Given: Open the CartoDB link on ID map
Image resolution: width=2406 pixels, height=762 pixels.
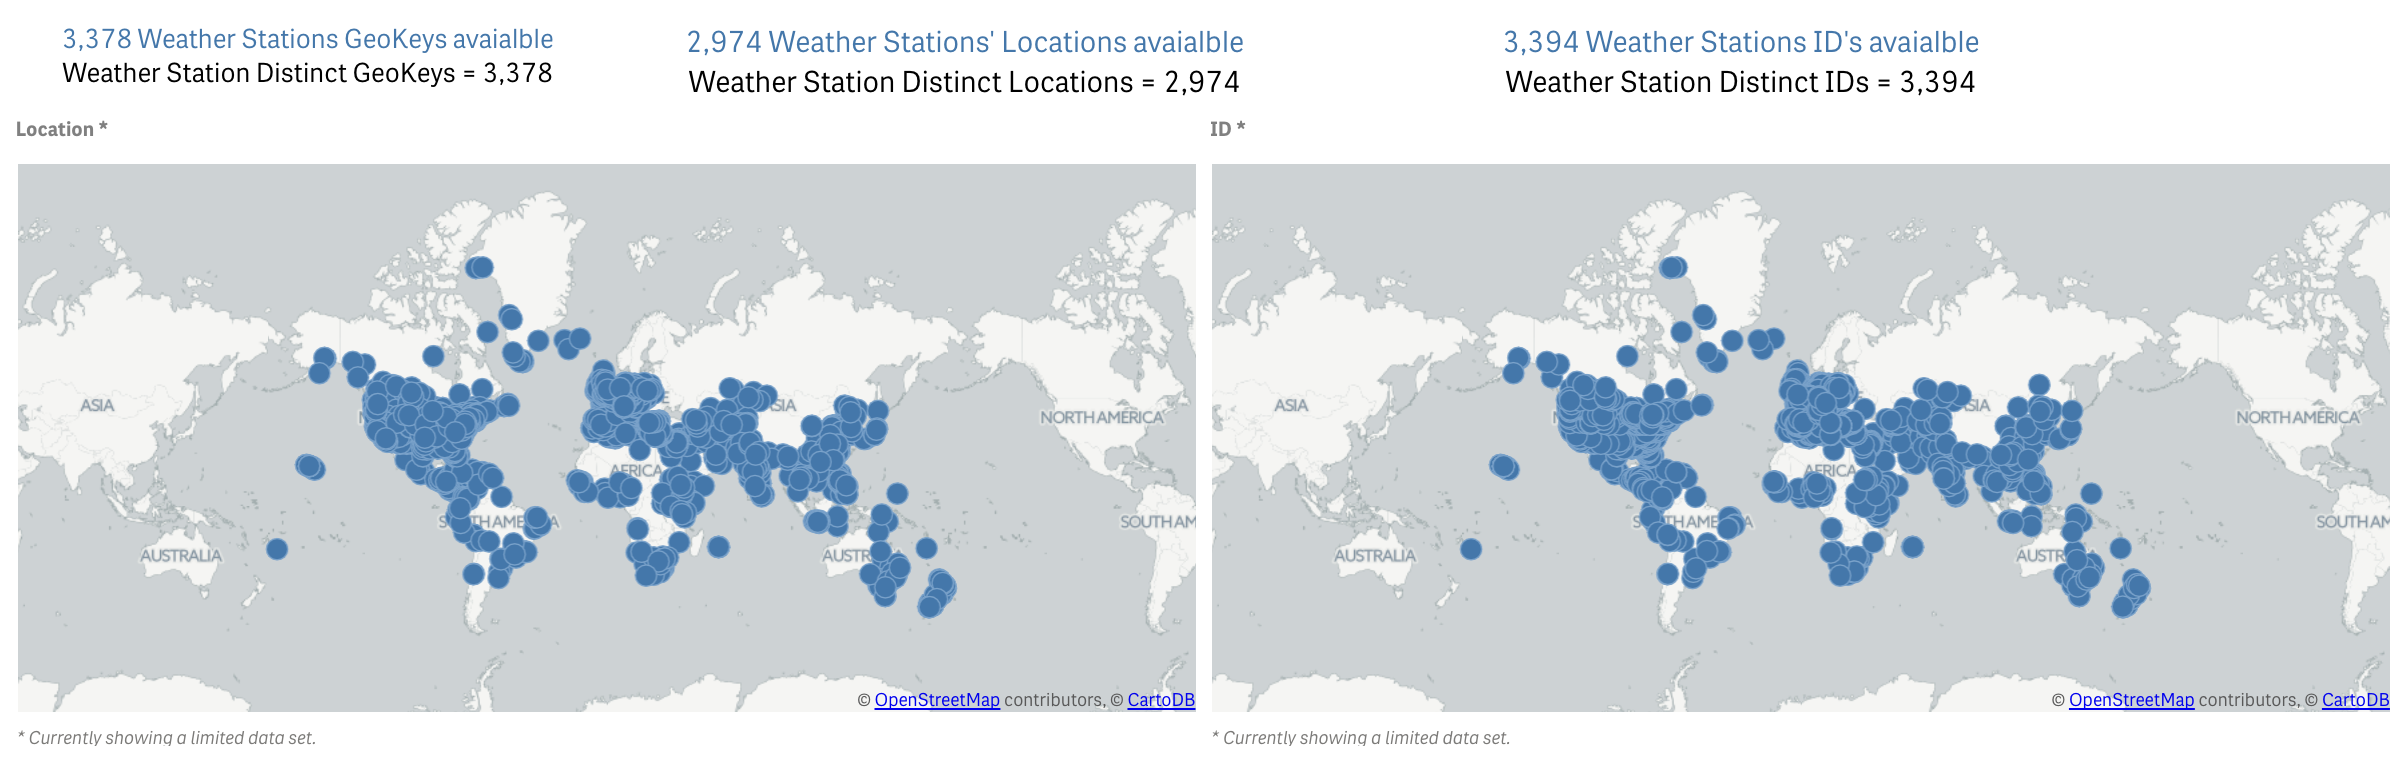Looking at the screenshot, I should (2355, 700).
